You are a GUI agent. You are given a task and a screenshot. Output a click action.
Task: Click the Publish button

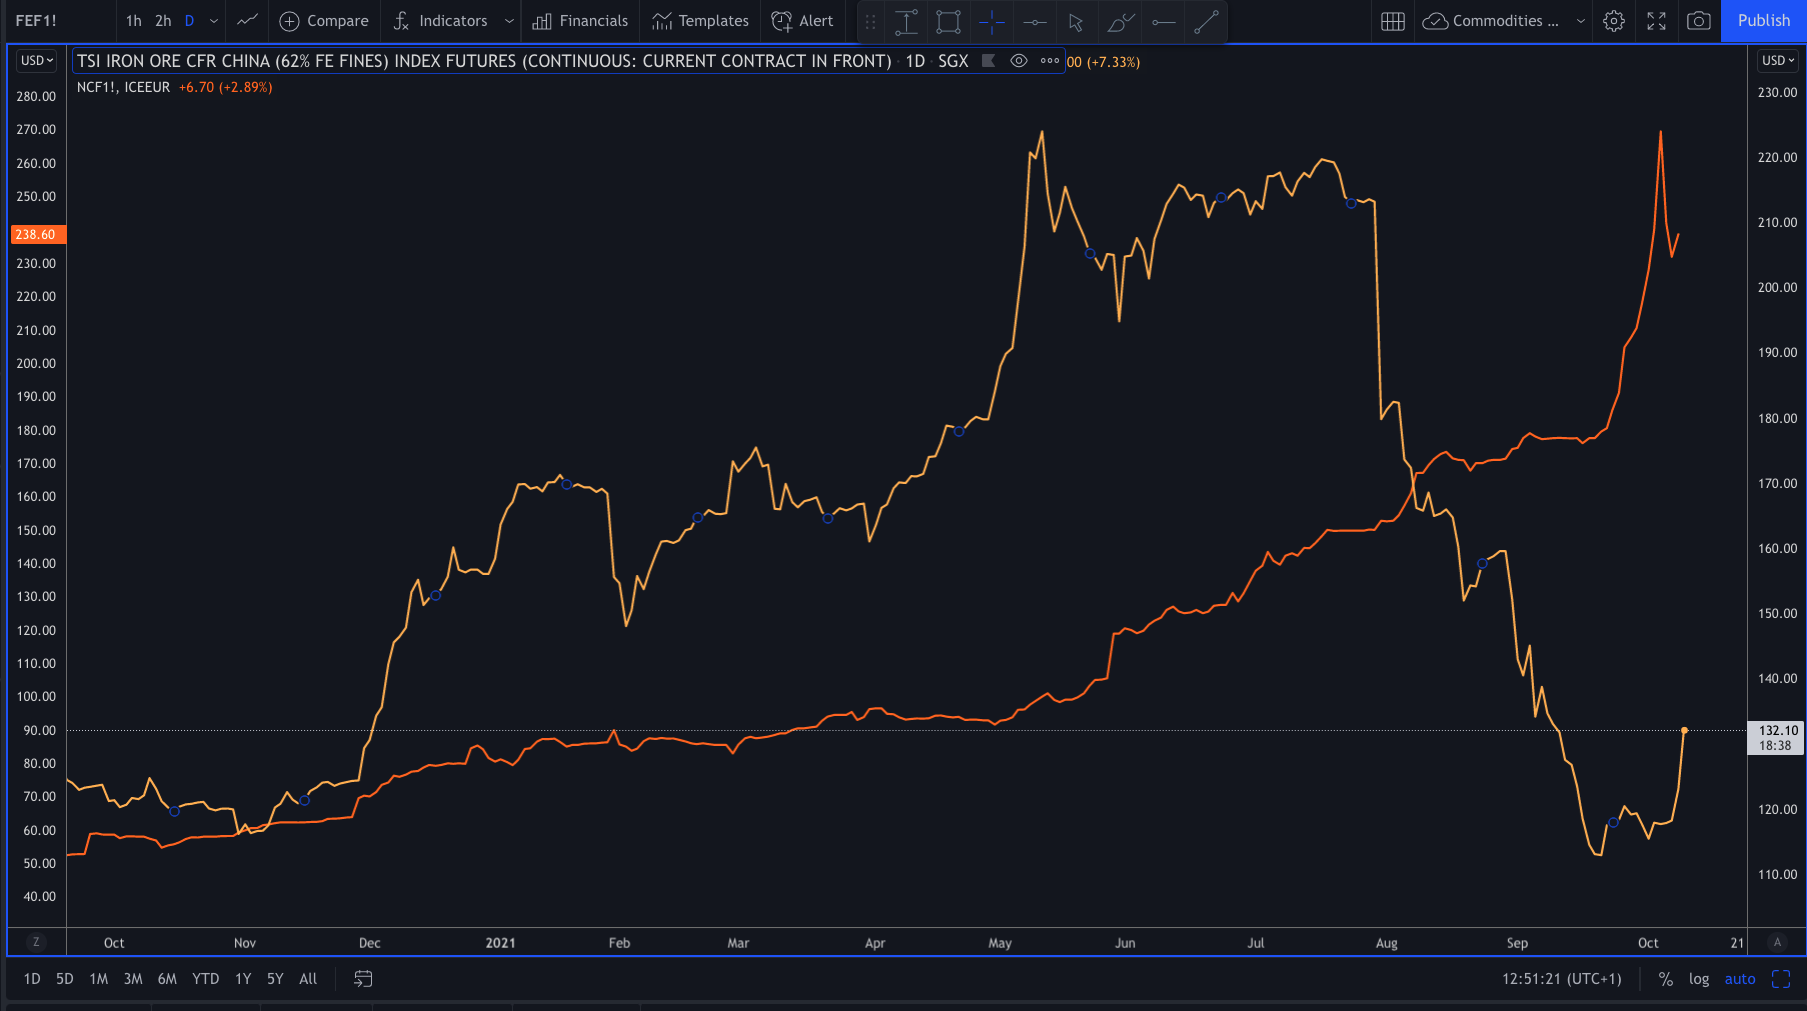(x=1763, y=21)
